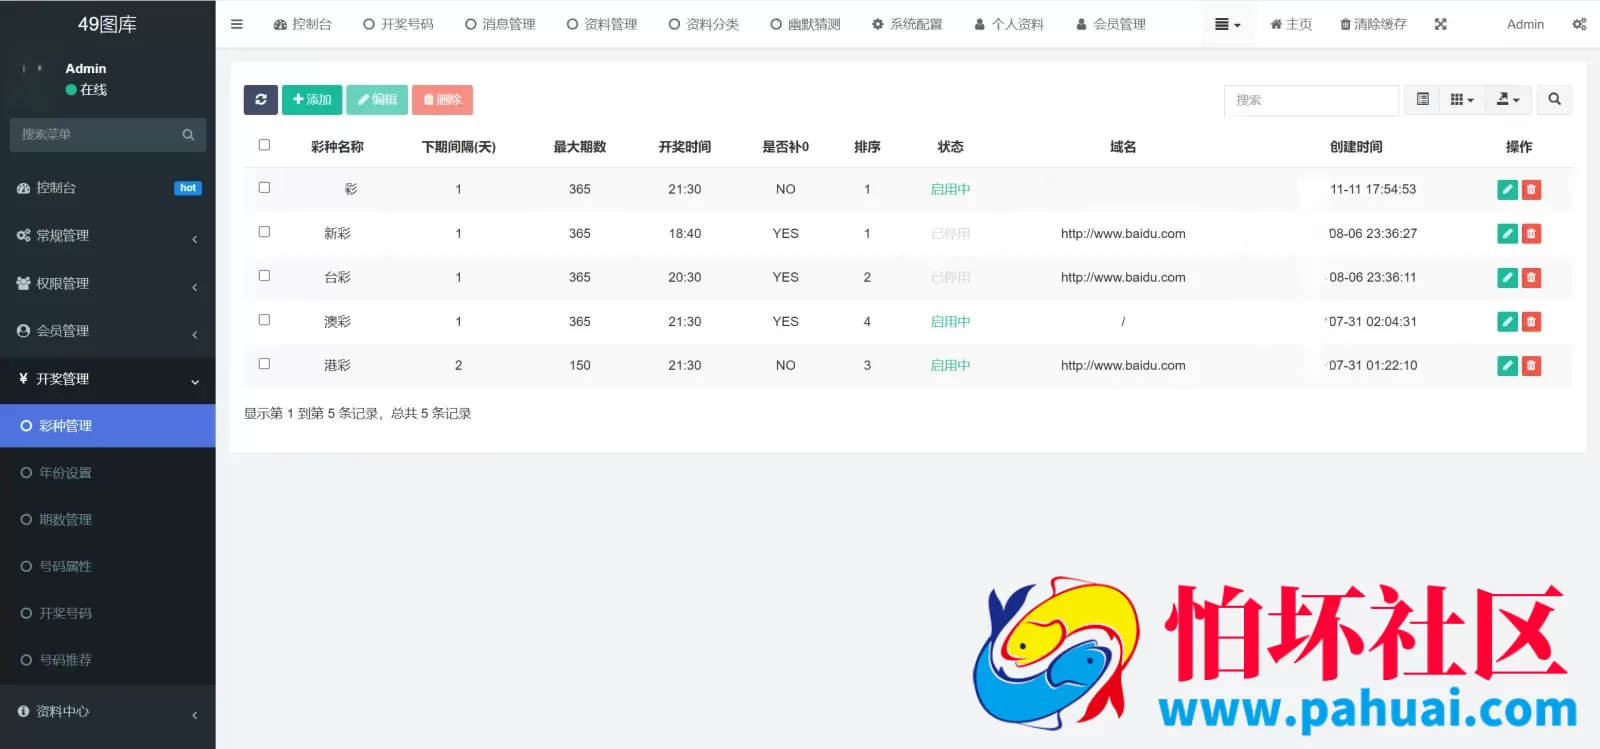1600x749 pixels.
Task: Select 年份设置 in the sidebar
Action: pos(107,473)
